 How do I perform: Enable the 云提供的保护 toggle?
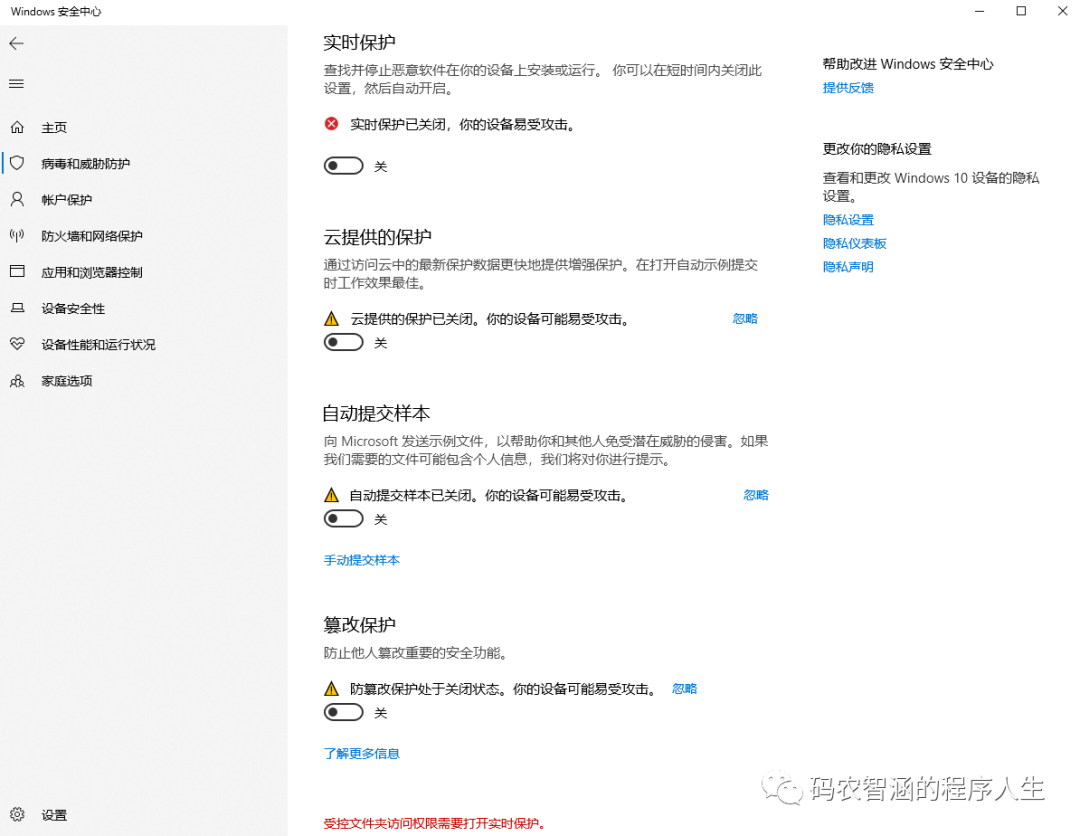tap(344, 342)
